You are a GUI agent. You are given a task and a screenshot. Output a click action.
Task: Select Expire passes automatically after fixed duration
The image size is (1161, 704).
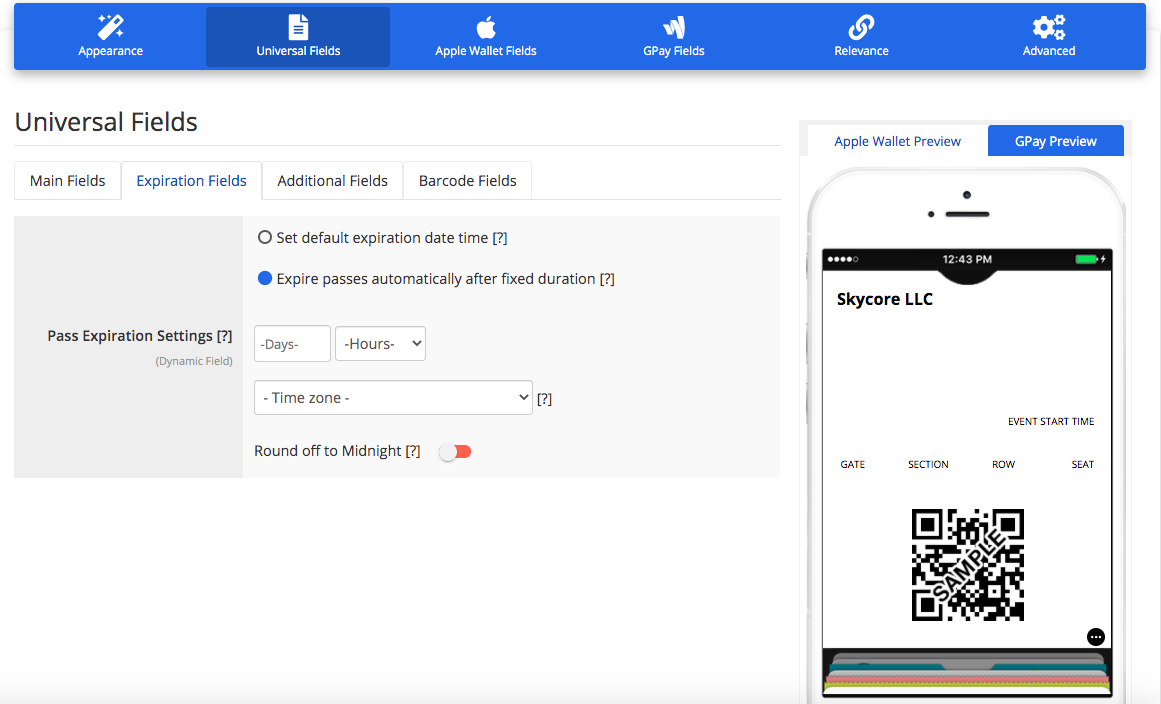pos(265,279)
